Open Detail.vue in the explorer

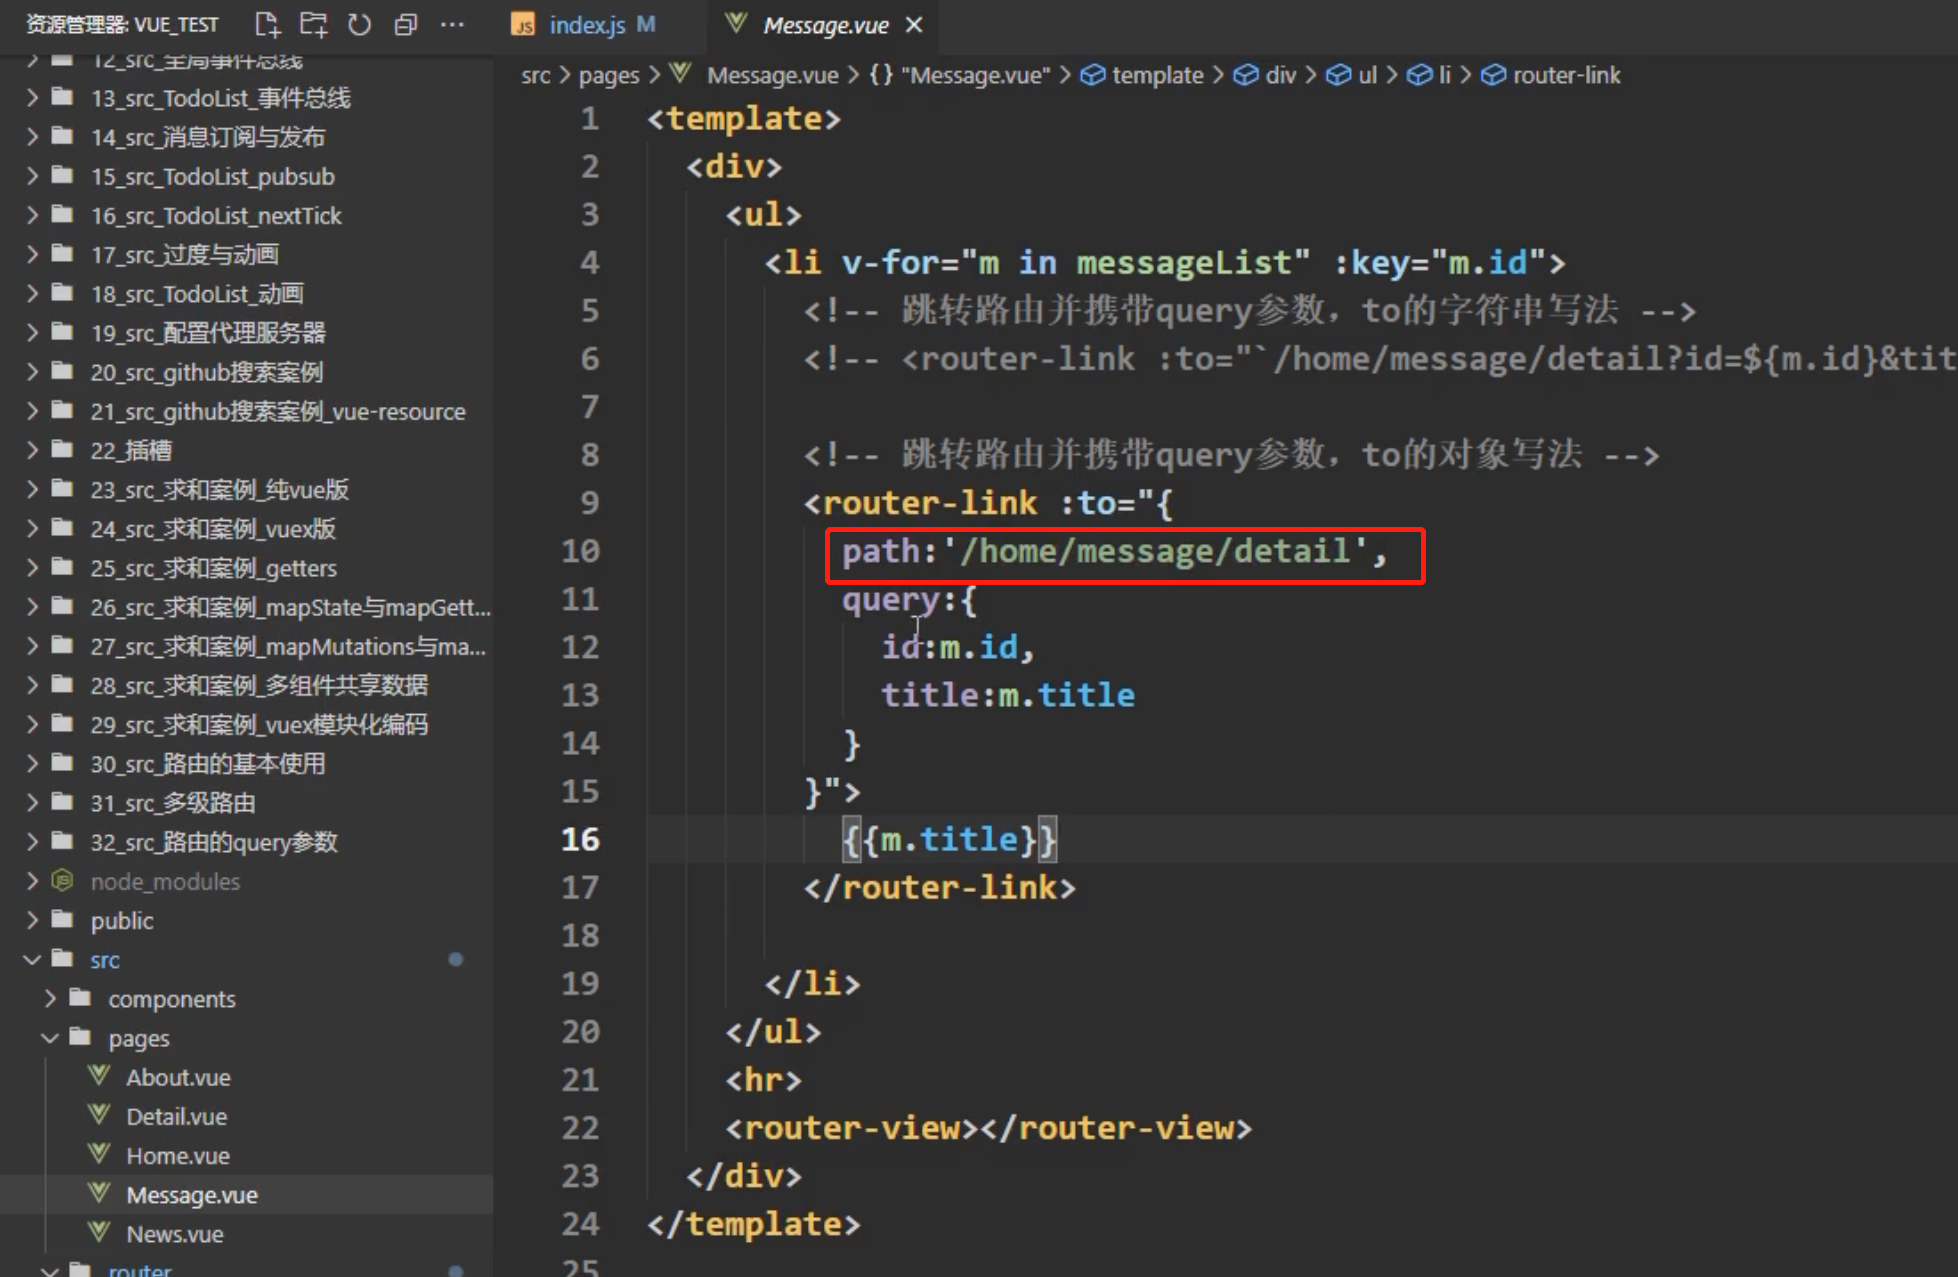point(176,1116)
